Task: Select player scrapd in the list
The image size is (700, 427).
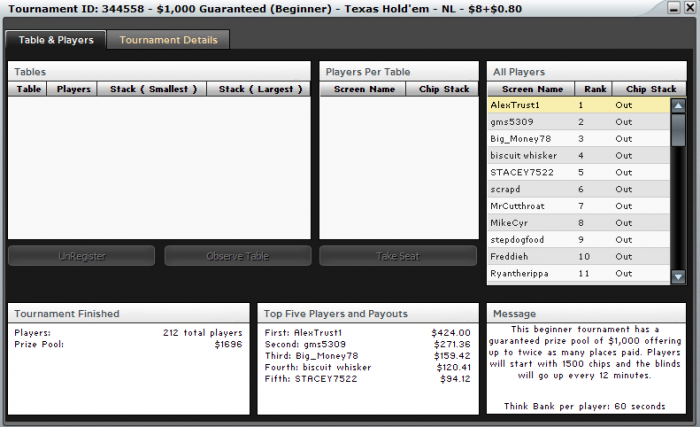Action: 579,189
